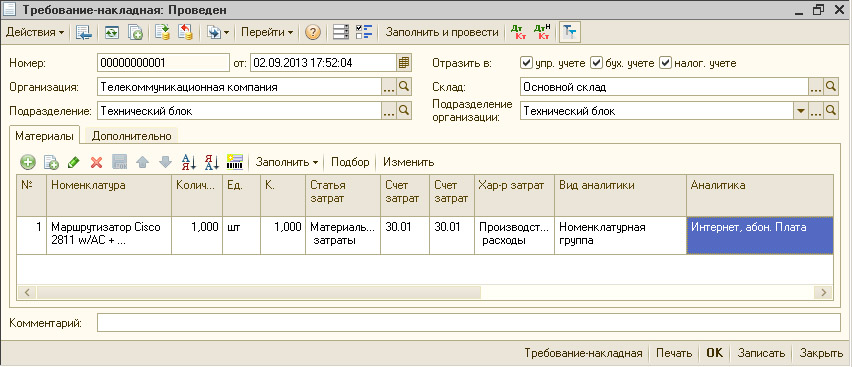
Task: Open Подразделение организации magnifier icon
Action: click(831, 111)
